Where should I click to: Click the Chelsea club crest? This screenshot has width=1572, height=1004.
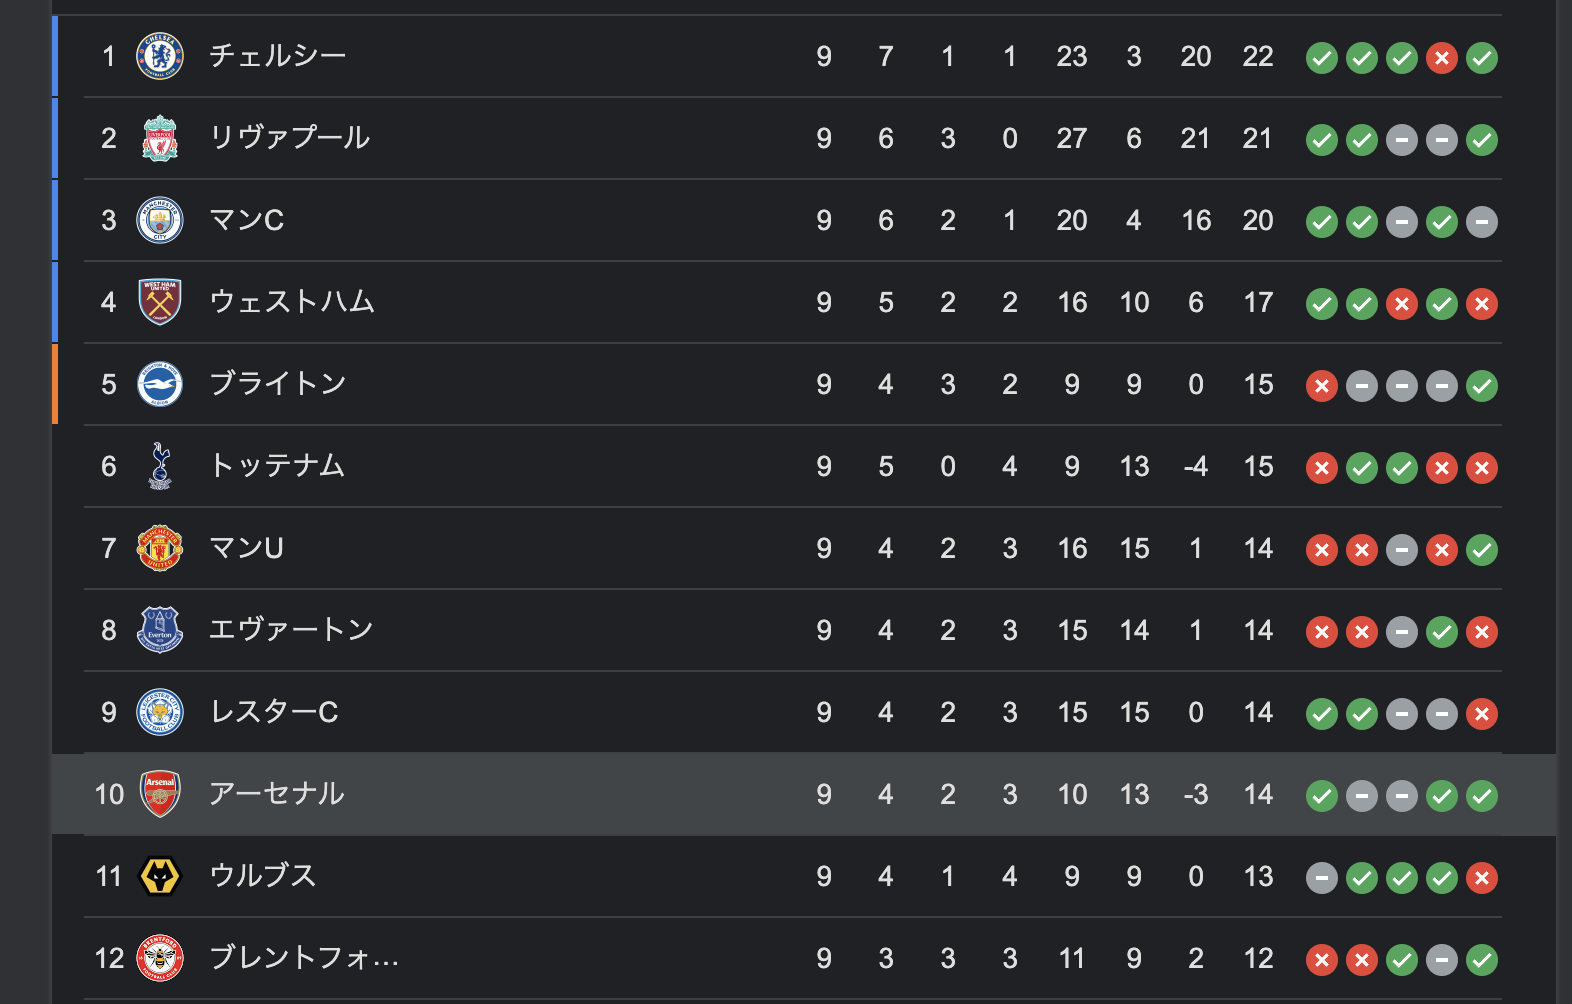click(160, 56)
